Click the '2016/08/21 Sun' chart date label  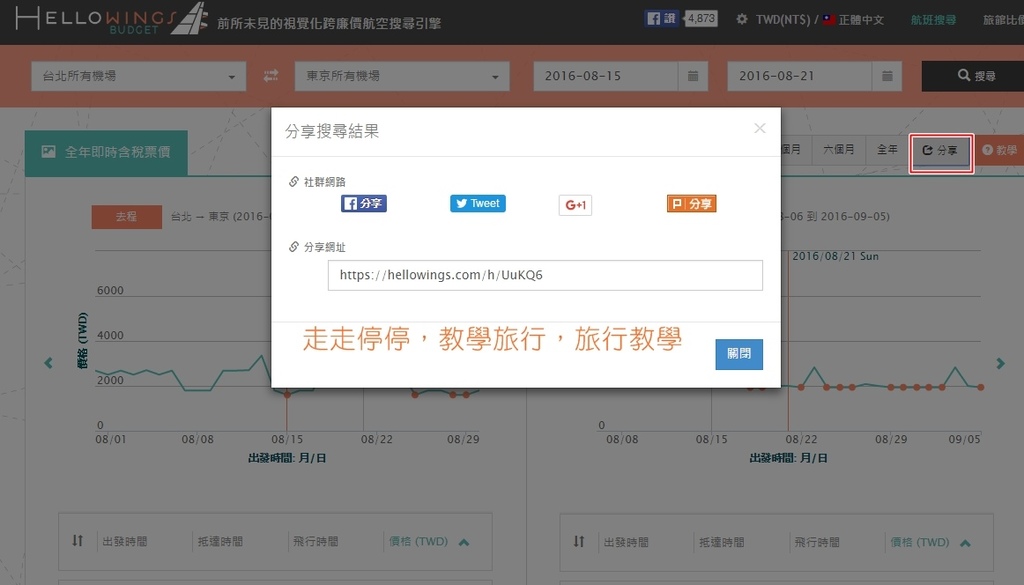[835, 257]
